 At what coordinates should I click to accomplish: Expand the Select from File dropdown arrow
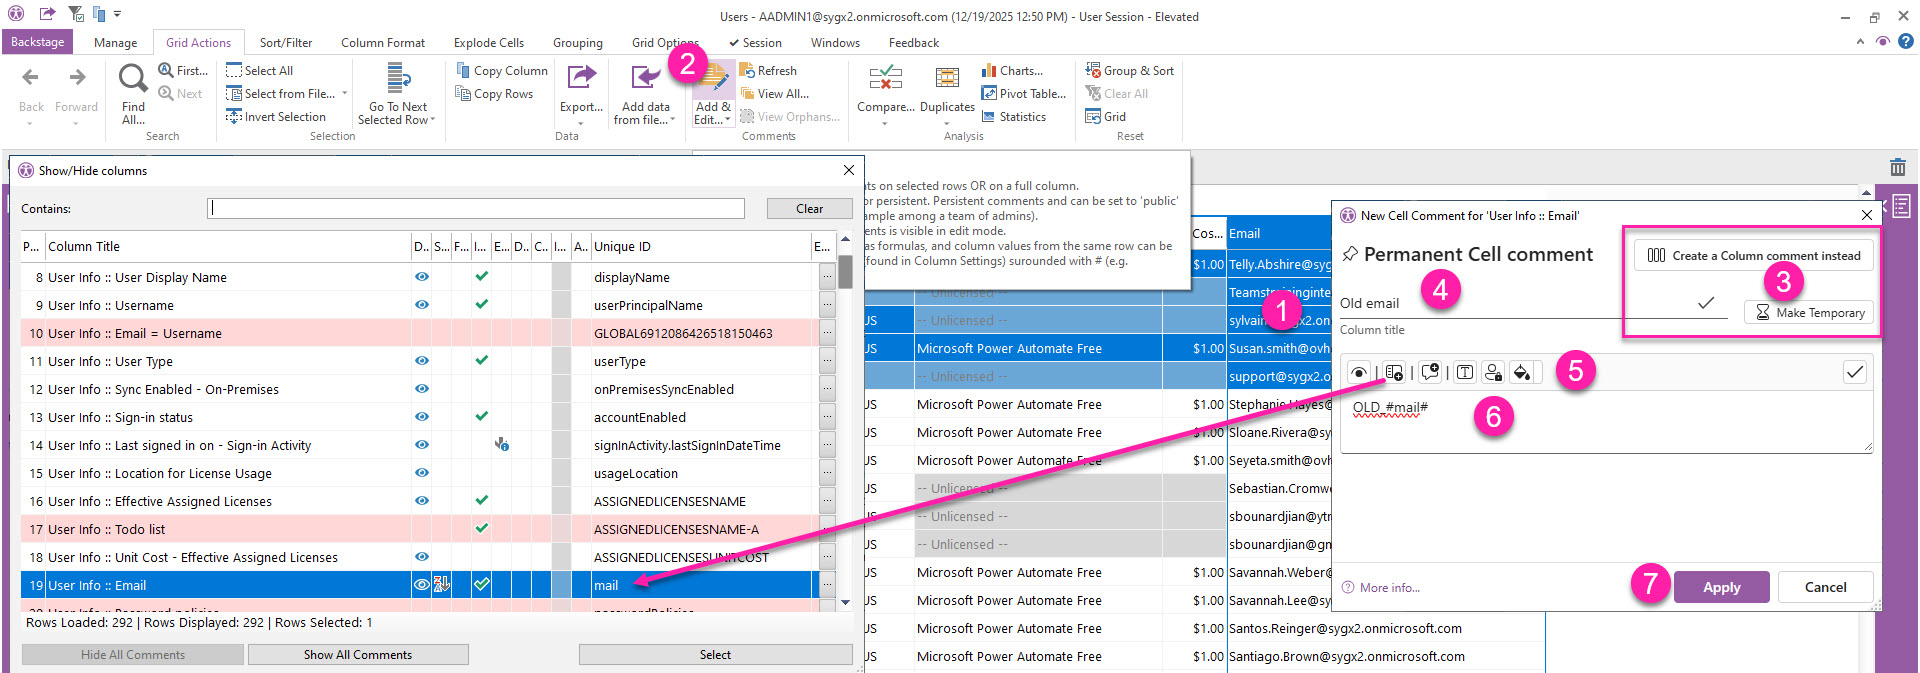pos(345,94)
